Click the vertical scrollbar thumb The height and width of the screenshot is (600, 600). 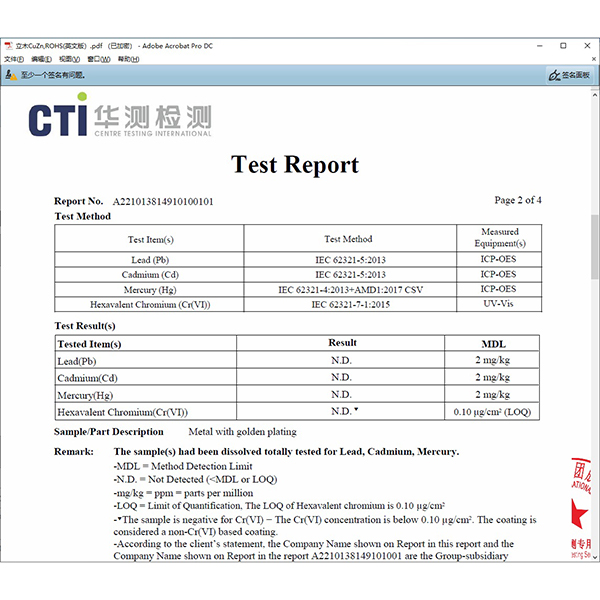(x=595, y=247)
